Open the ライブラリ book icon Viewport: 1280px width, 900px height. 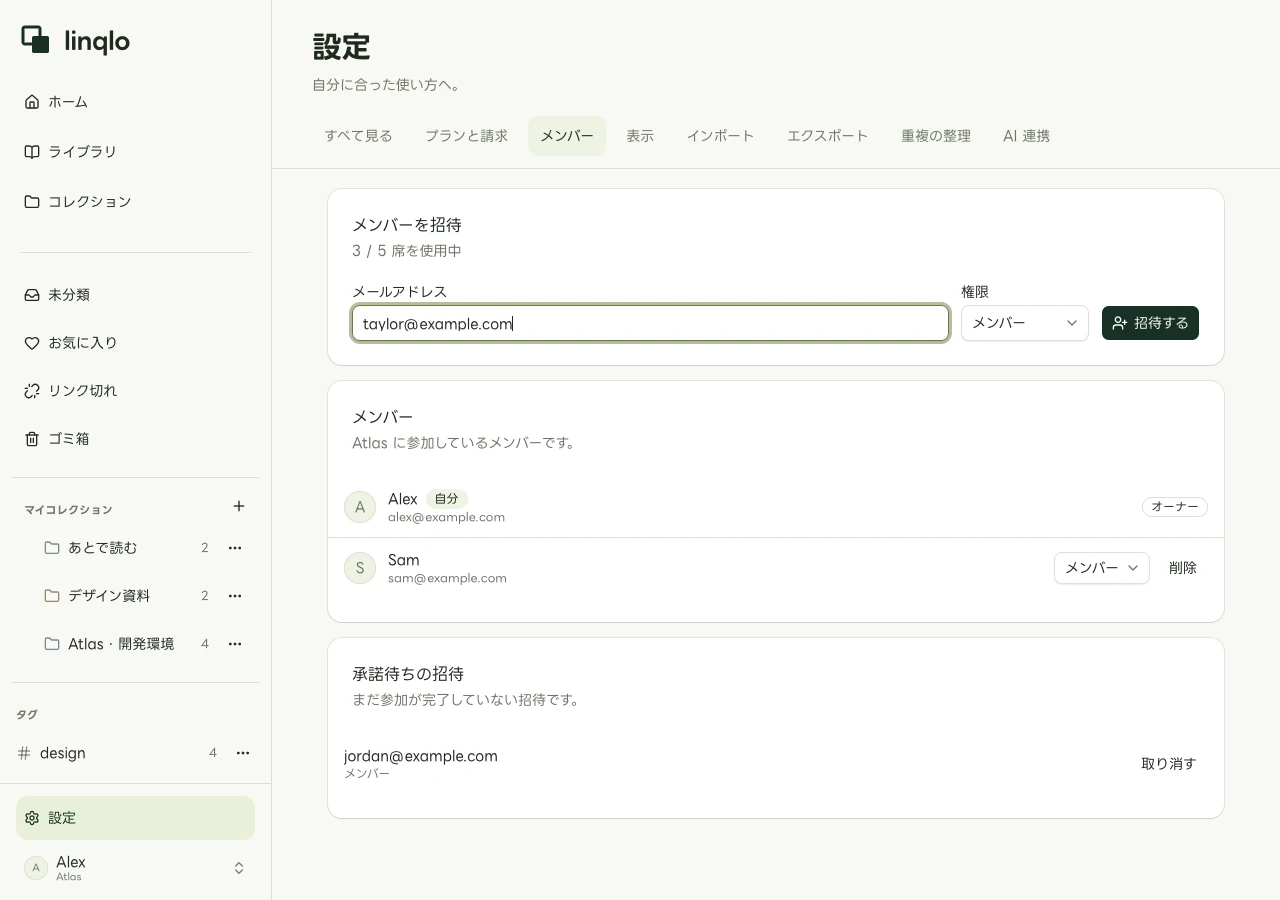tap(32, 152)
